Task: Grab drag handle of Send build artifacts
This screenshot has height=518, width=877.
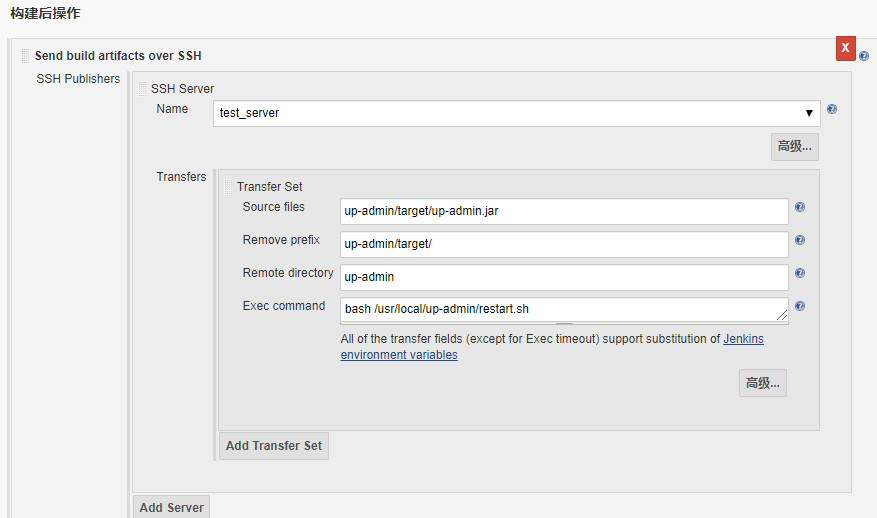Action: pos(25,56)
